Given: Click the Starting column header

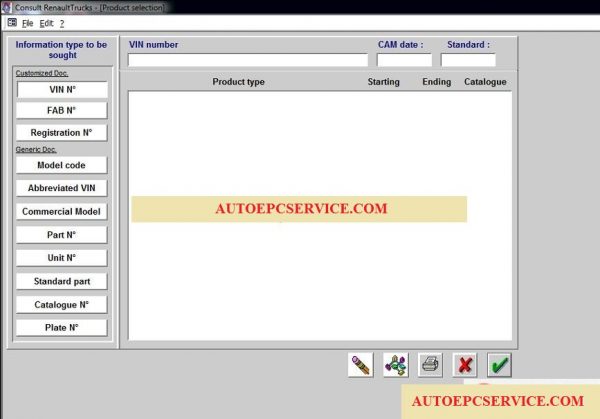Looking at the screenshot, I should pyautogui.click(x=383, y=82).
